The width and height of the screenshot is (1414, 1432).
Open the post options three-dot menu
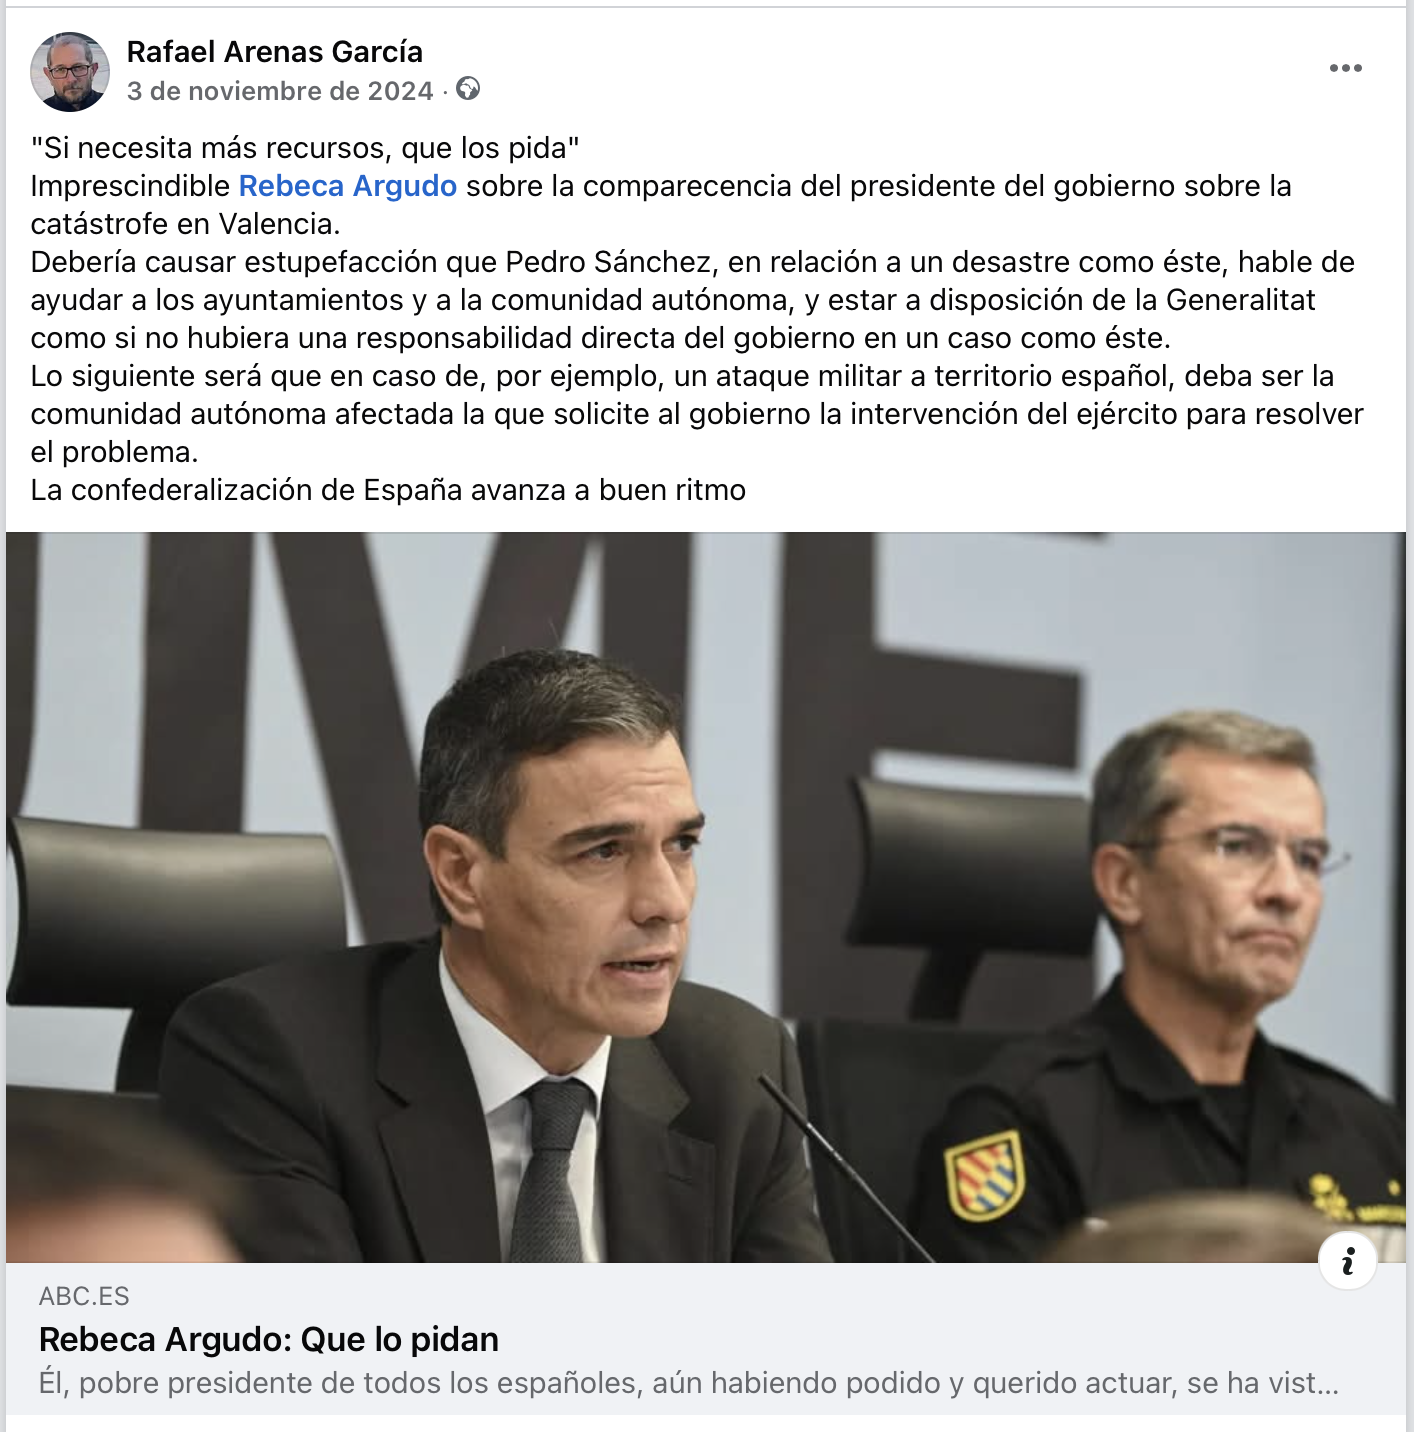click(x=1345, y=68)
